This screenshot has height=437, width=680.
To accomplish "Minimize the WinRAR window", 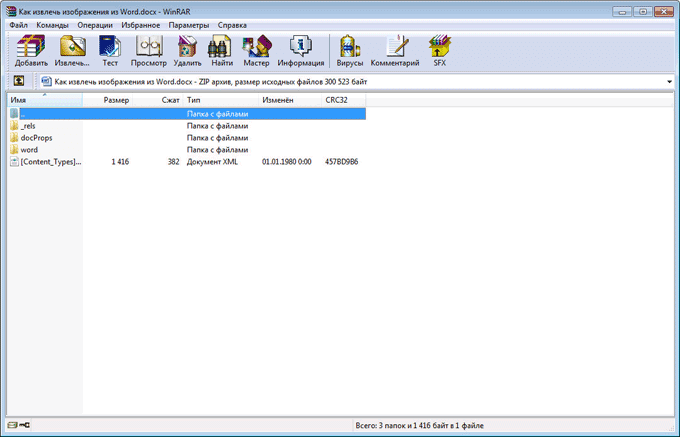I will (622, 12).
